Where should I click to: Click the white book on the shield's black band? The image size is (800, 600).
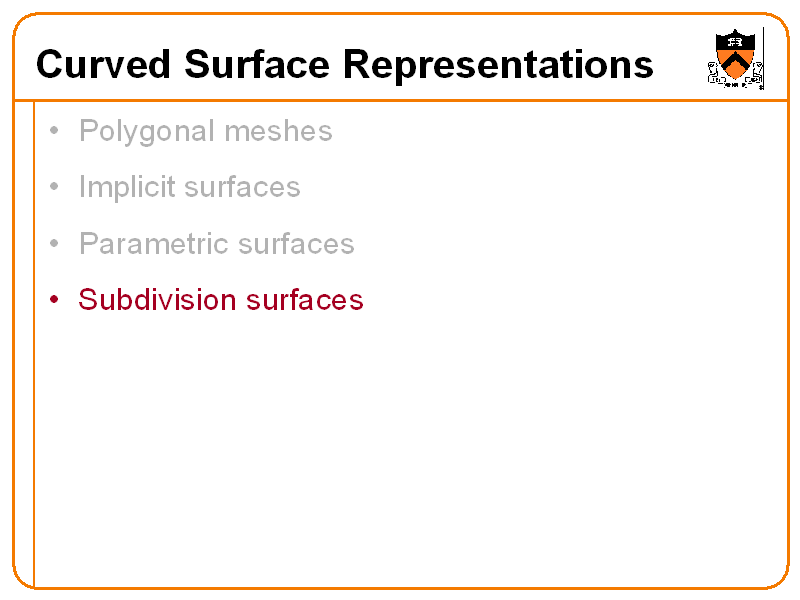pos(736,43)
